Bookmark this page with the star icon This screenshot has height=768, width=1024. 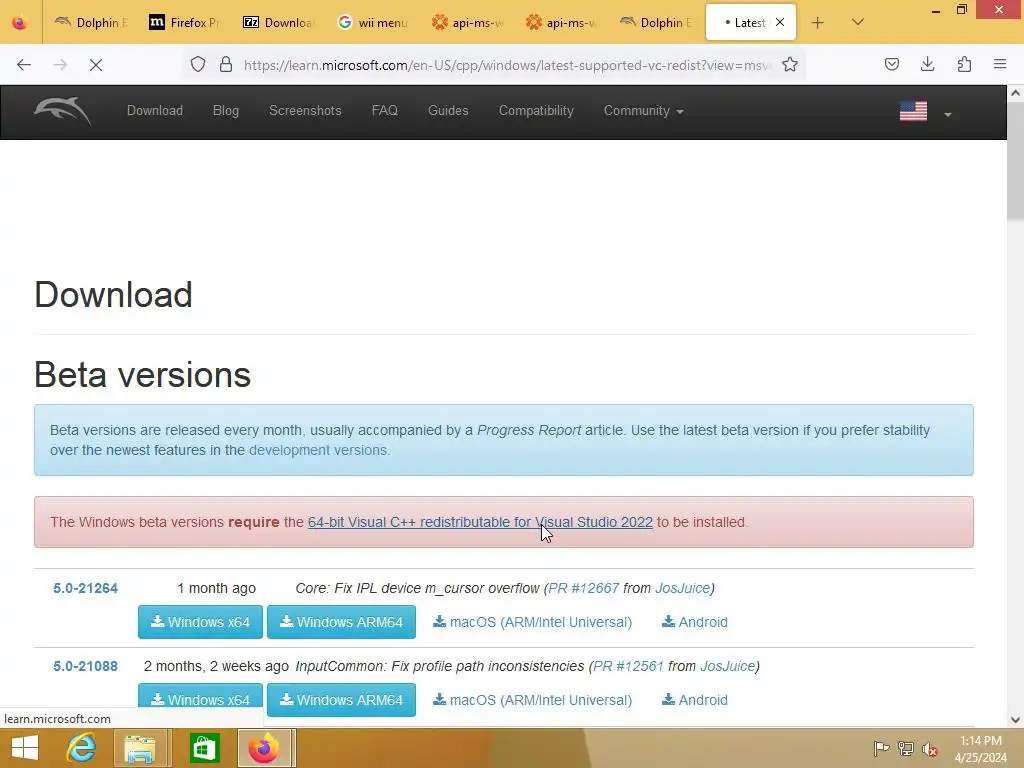point(790,65)
